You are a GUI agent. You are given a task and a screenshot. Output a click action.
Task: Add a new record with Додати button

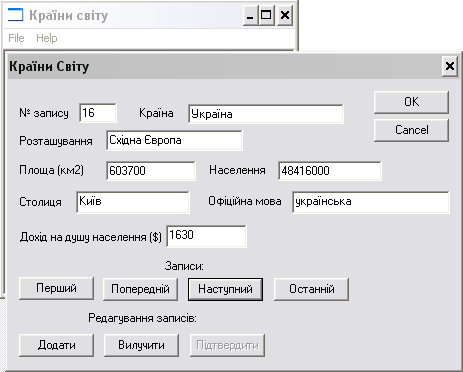point(56,345)
